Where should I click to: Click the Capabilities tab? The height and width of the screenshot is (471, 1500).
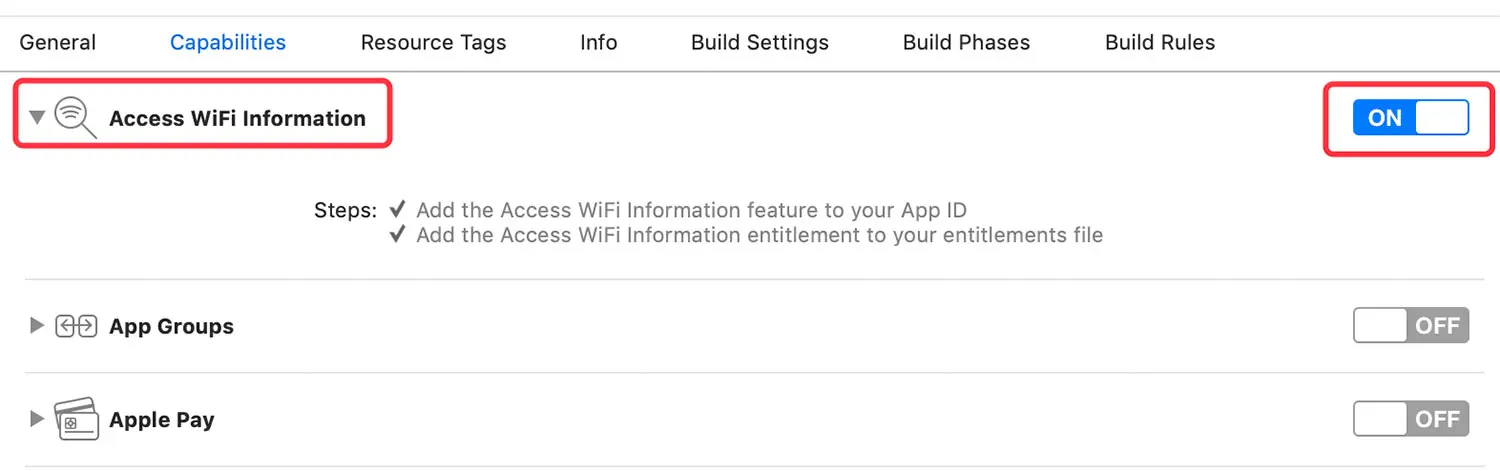tap(228, 43)
